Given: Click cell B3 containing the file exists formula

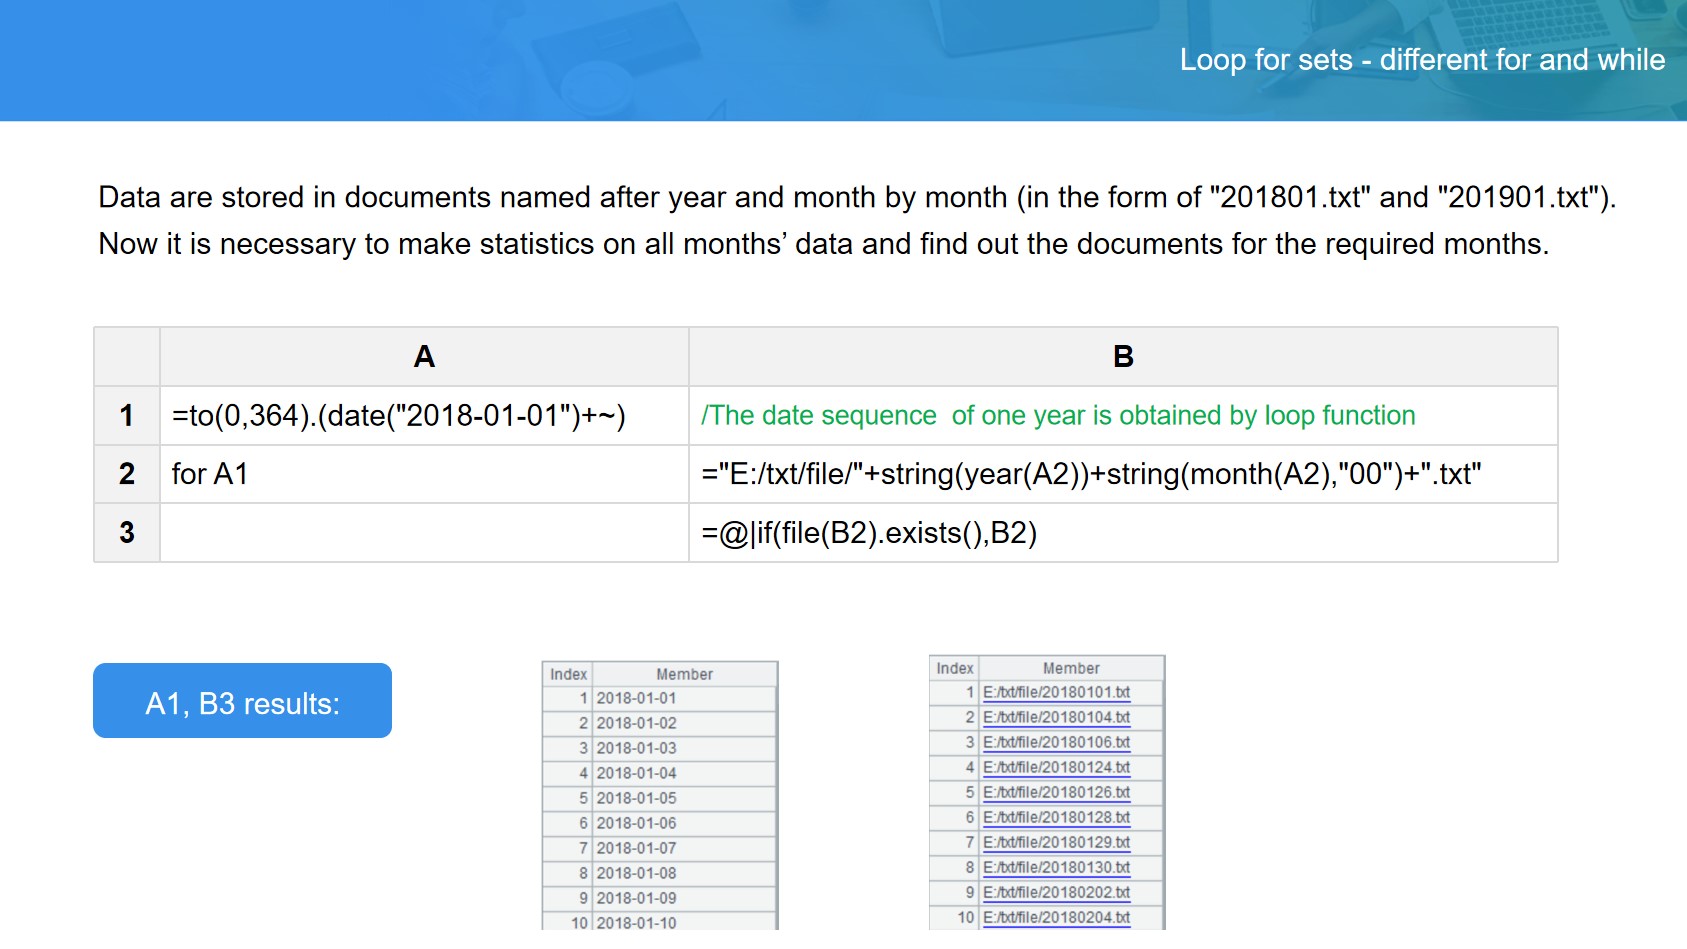Looking at the screenshot, I should [869, 533].
